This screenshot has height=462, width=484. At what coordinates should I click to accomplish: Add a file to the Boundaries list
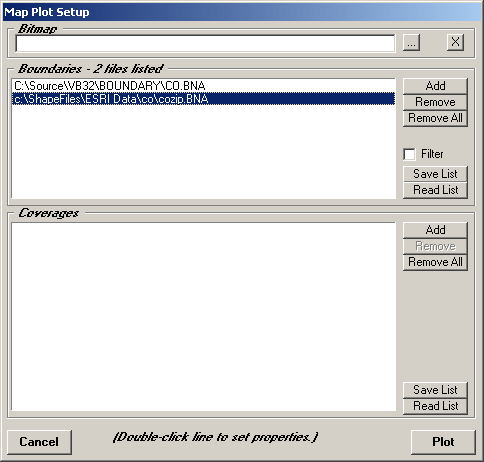point(435,86)
